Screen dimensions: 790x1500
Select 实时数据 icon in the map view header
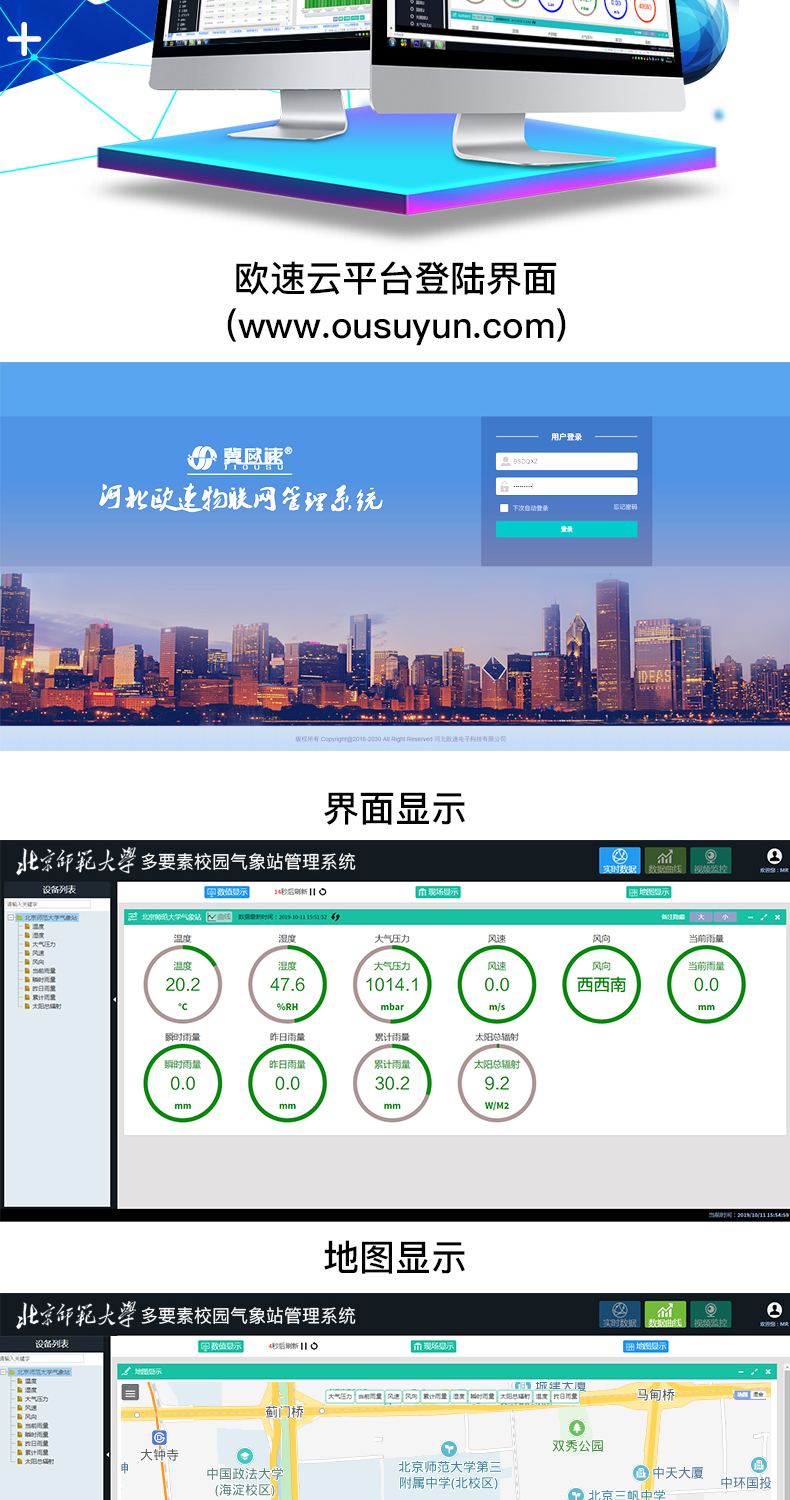620,1314
